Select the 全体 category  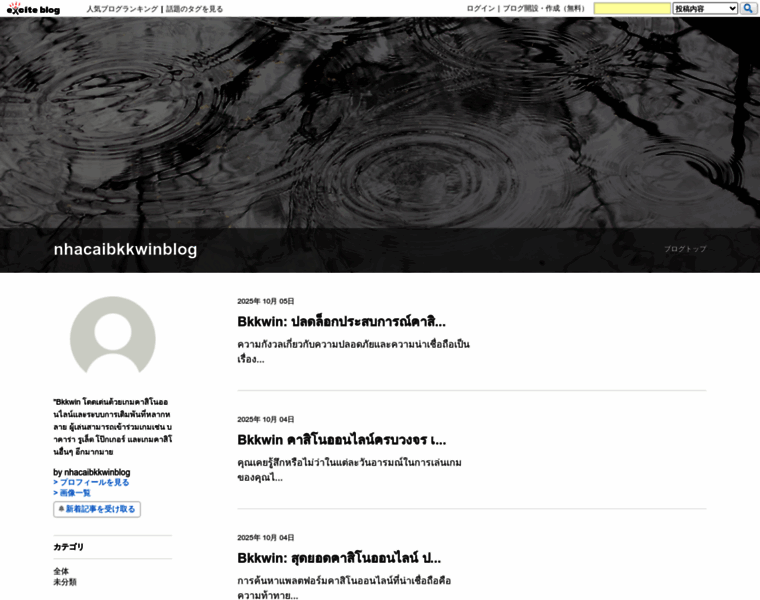click(61, 571)
